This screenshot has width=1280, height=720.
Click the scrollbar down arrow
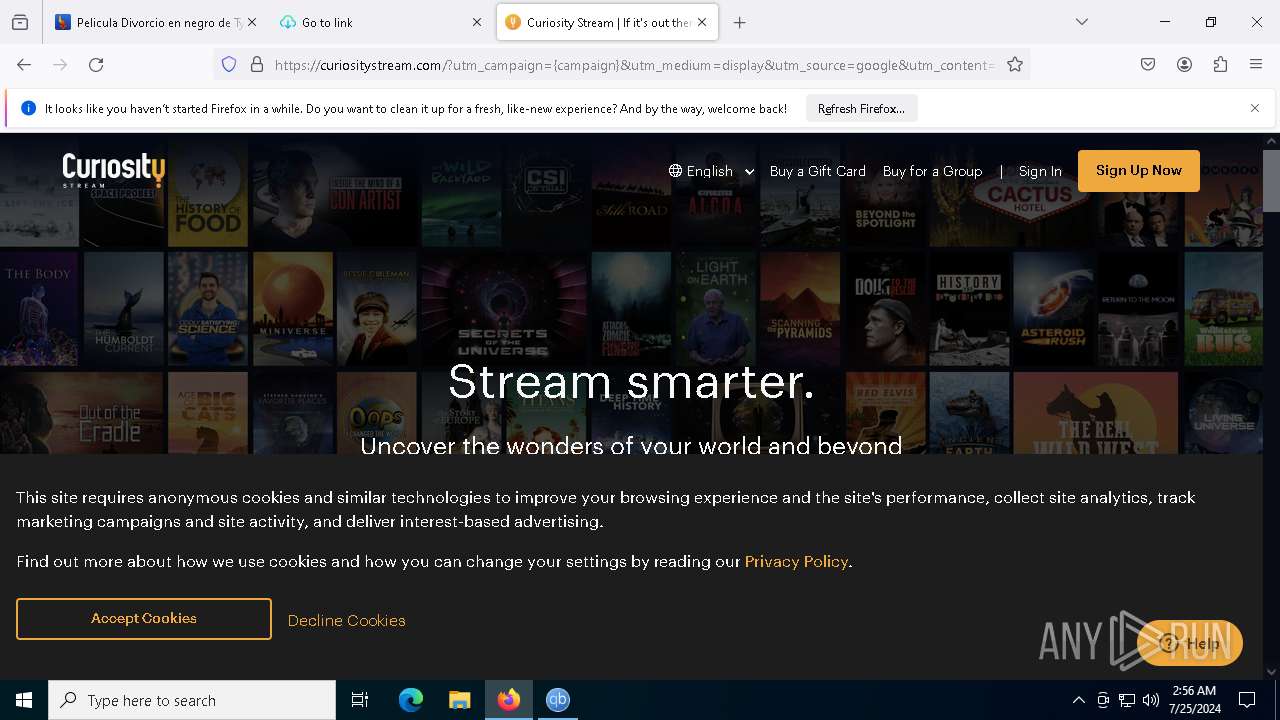pyautogui.click(x=1272, y=672)
